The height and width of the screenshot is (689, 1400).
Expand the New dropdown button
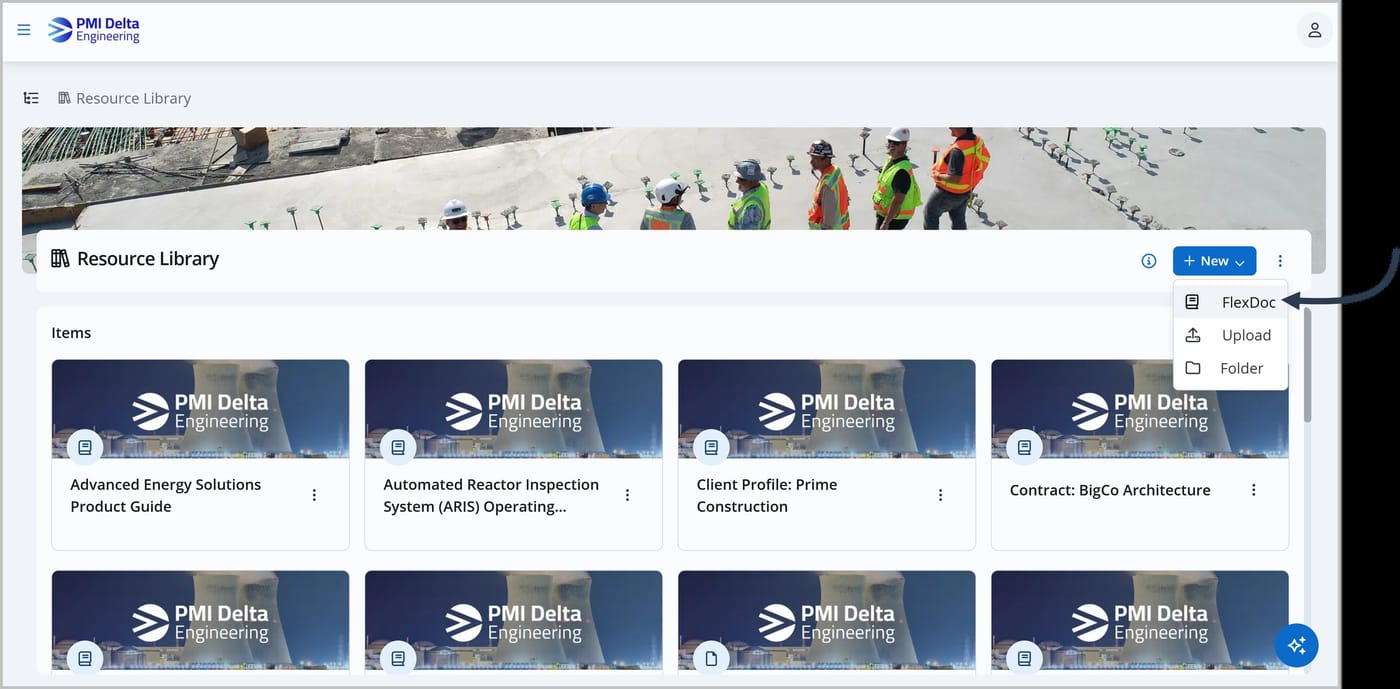(x=1214, y=261)
